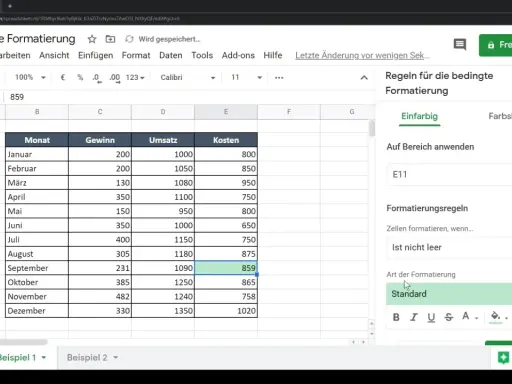Screen dimensions: 512x384
Task: Star the document with the star icon
Action: pos(92,39)
